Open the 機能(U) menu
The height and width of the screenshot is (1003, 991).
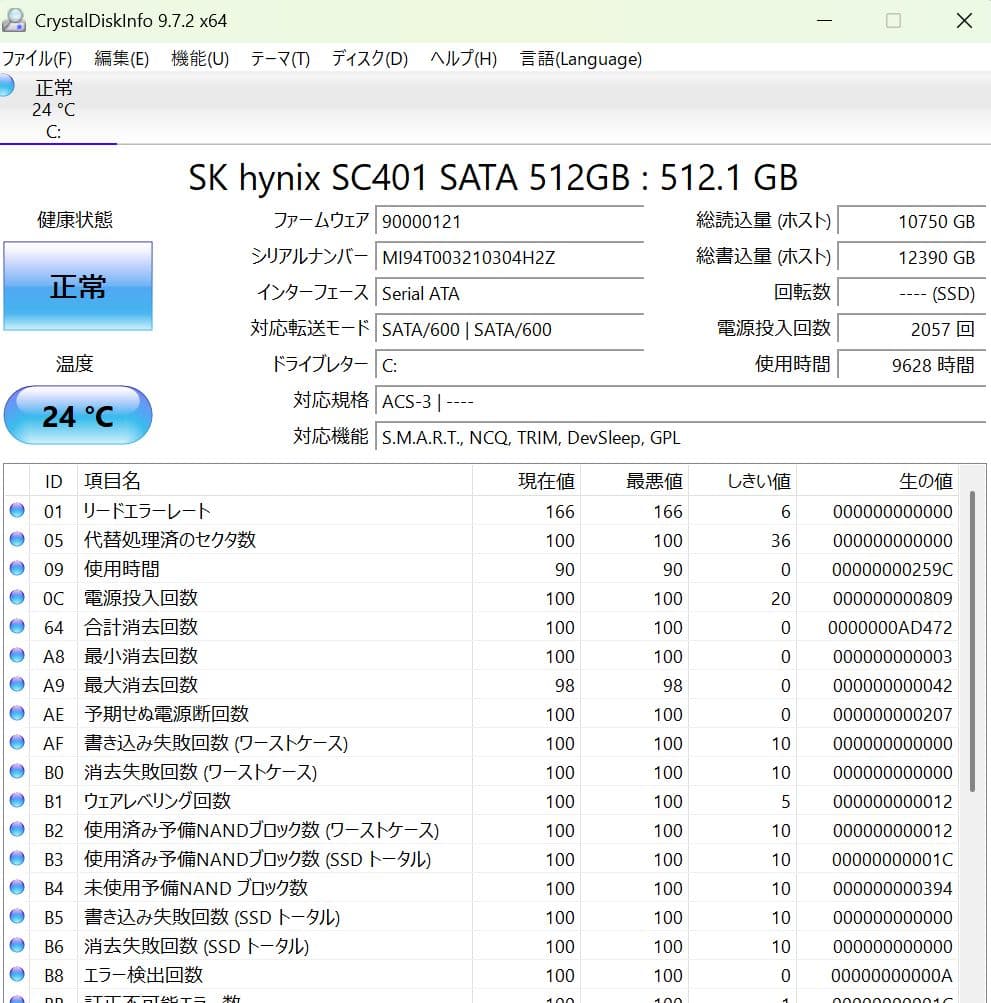[198, 59]
